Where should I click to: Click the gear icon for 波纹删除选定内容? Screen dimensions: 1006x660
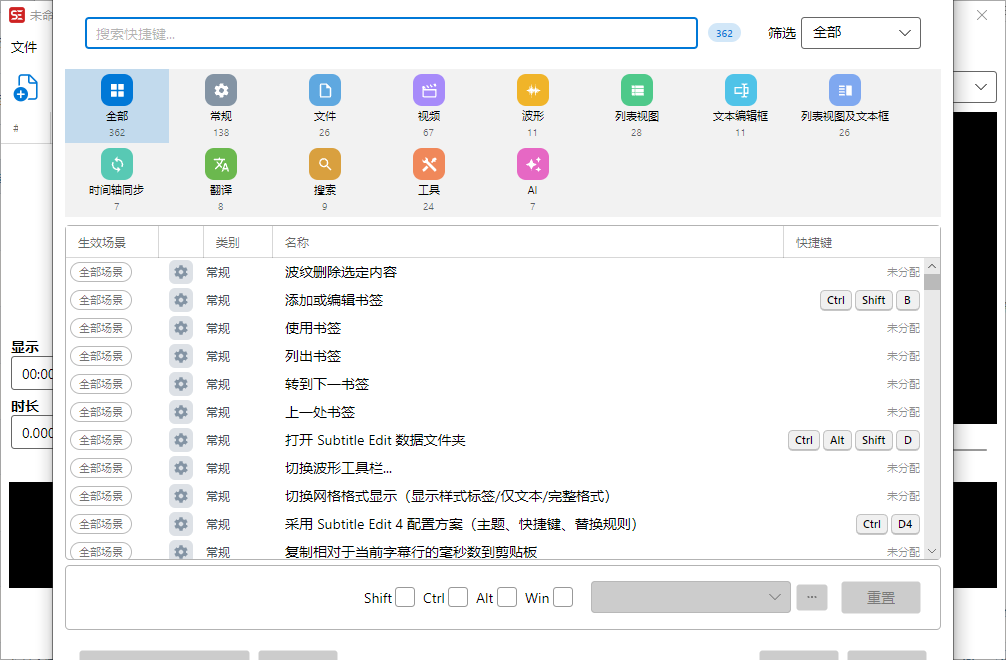pos(181,272)
